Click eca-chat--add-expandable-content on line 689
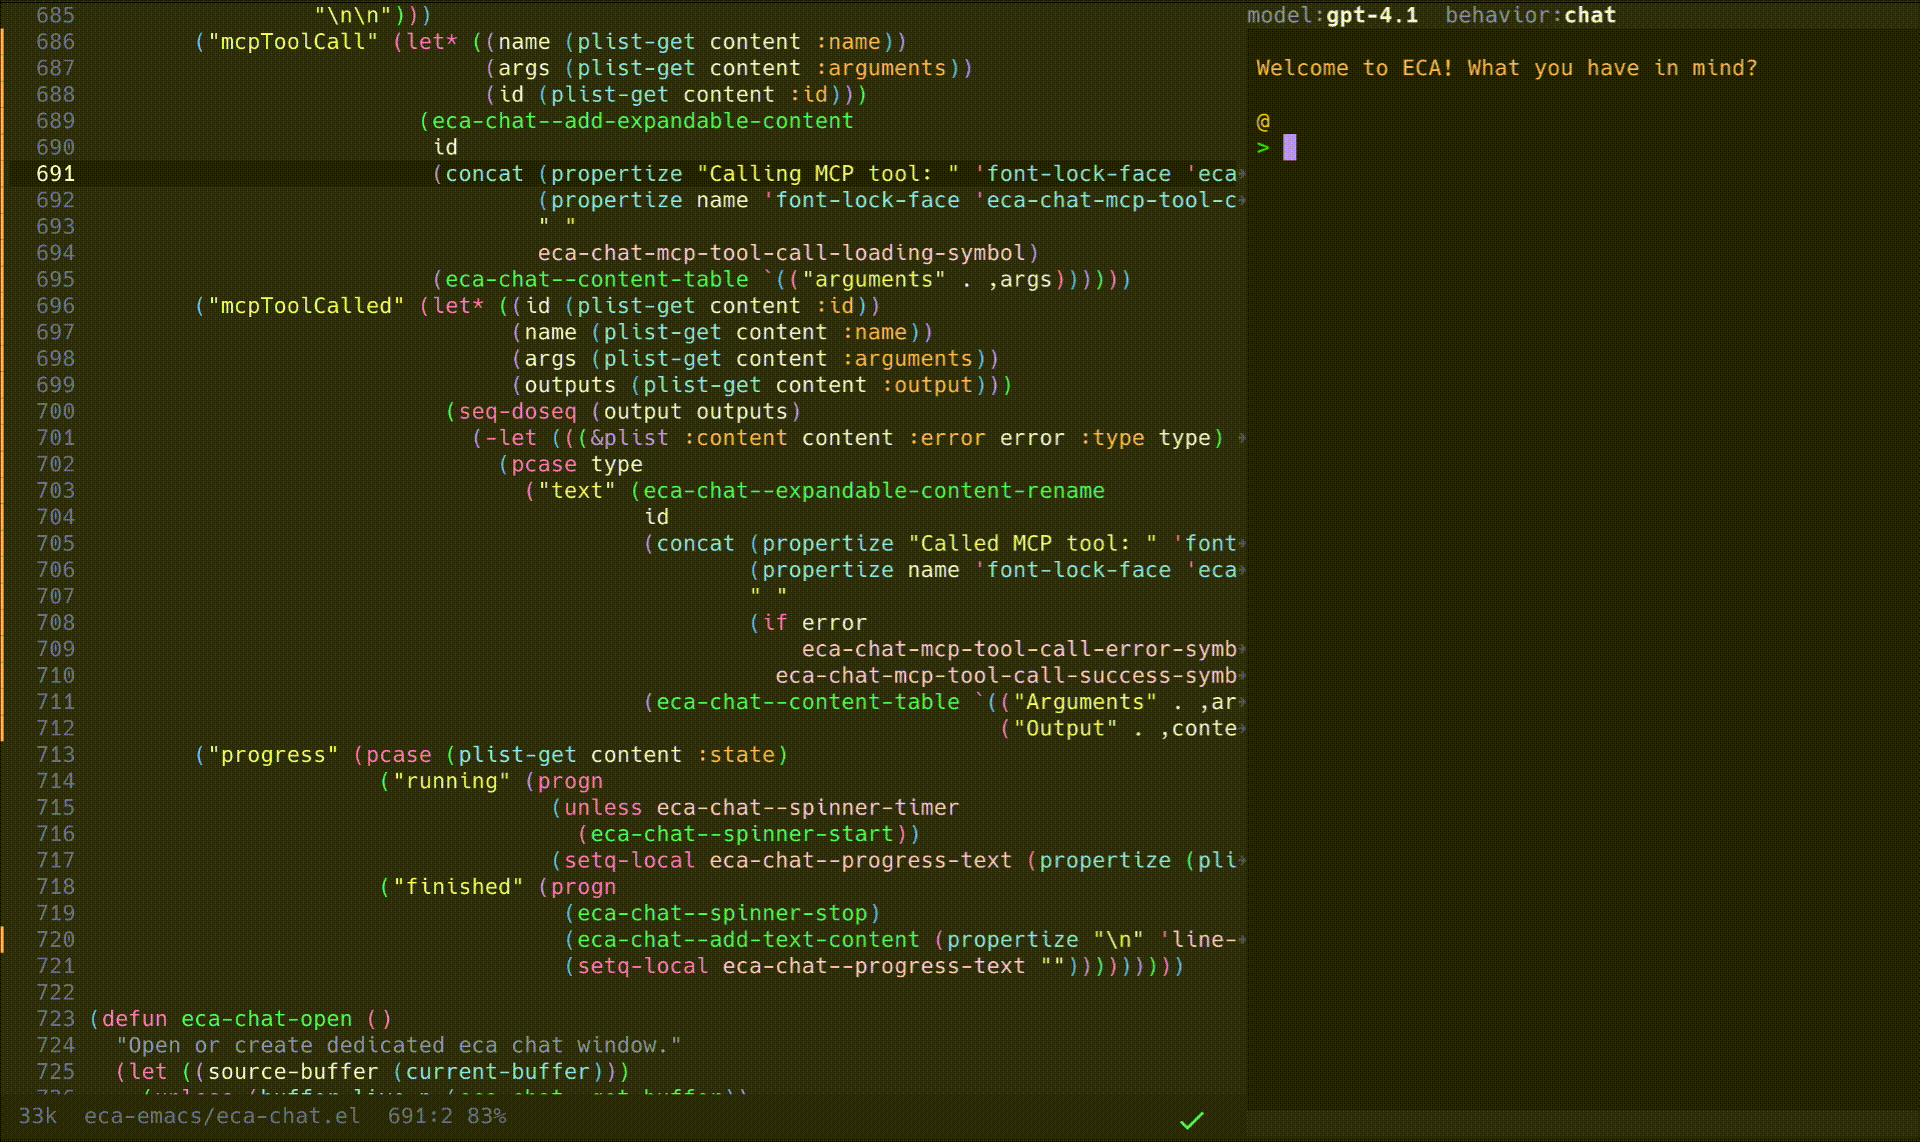 click(x=643, y=121)
